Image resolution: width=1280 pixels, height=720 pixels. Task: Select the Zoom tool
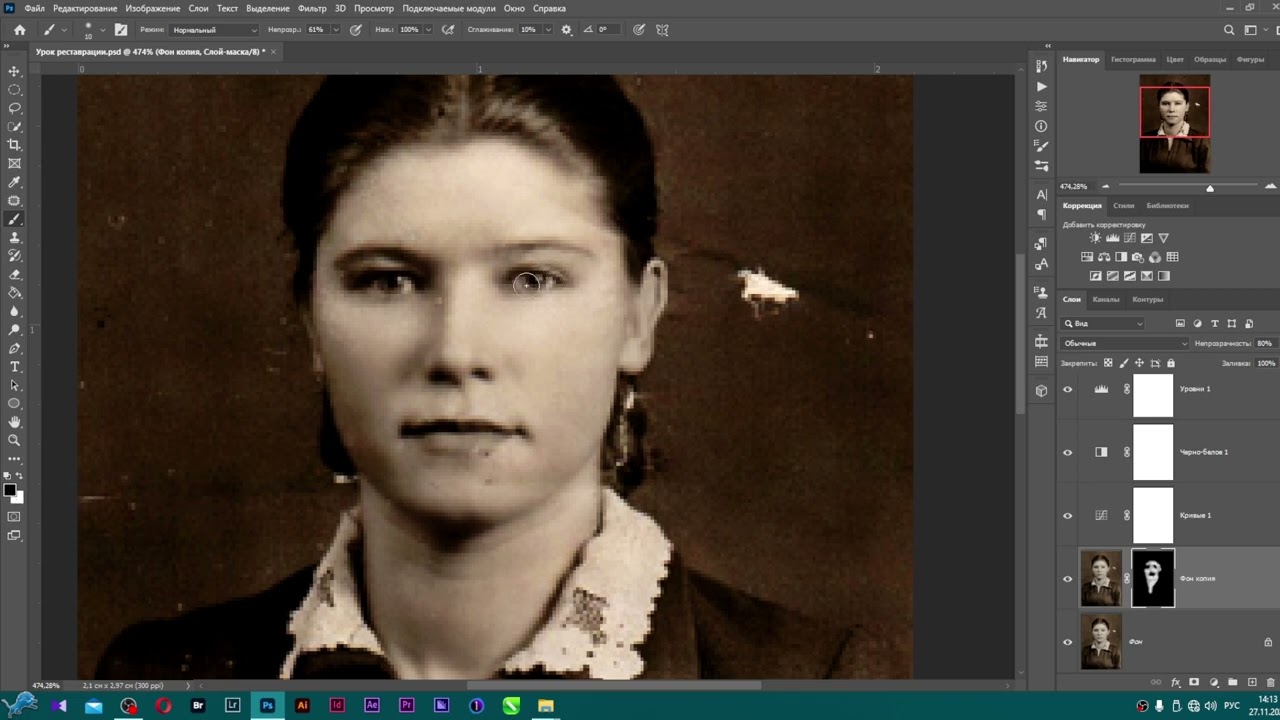14,440
